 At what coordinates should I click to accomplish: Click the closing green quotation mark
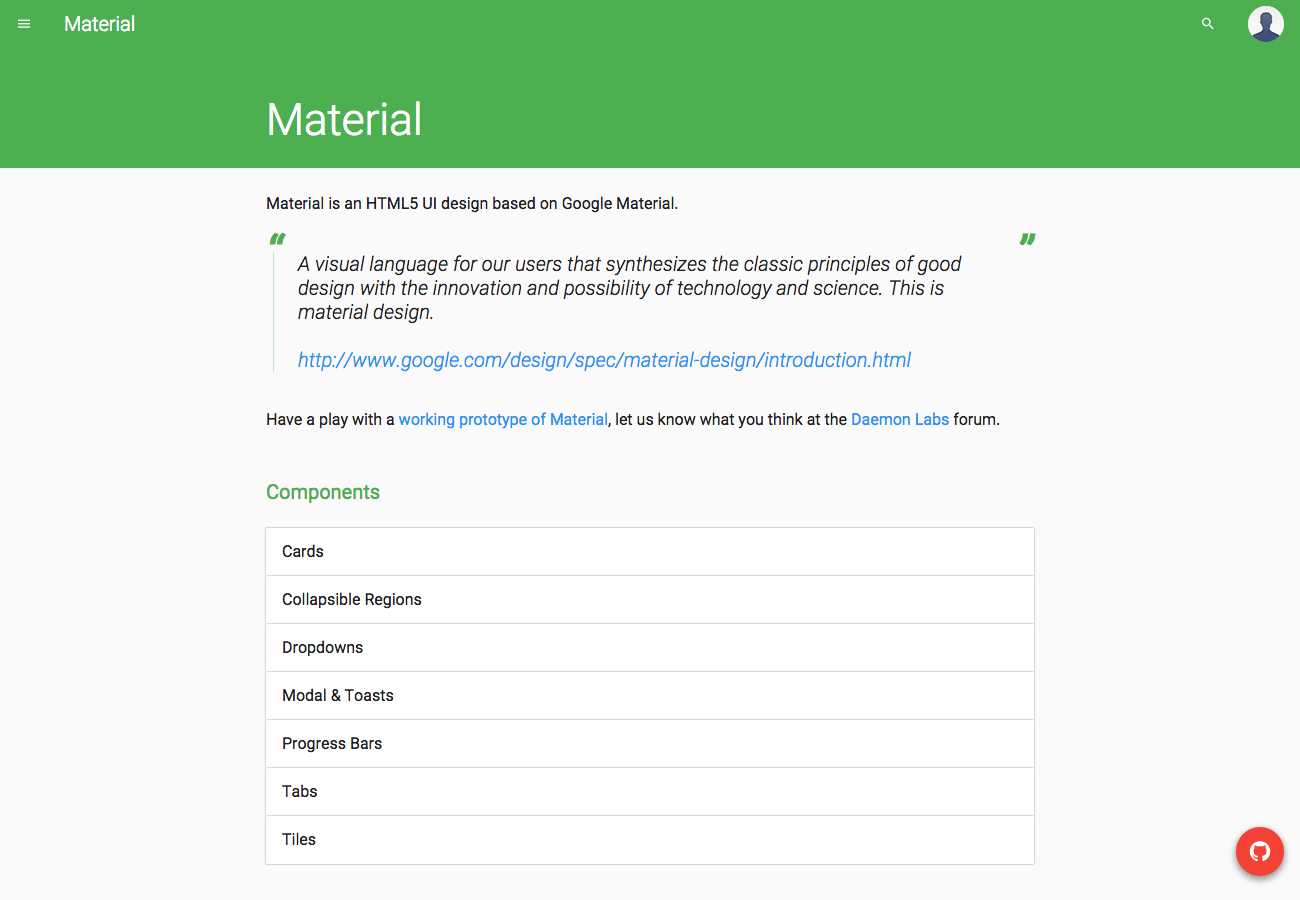[x=1027, y=239]
